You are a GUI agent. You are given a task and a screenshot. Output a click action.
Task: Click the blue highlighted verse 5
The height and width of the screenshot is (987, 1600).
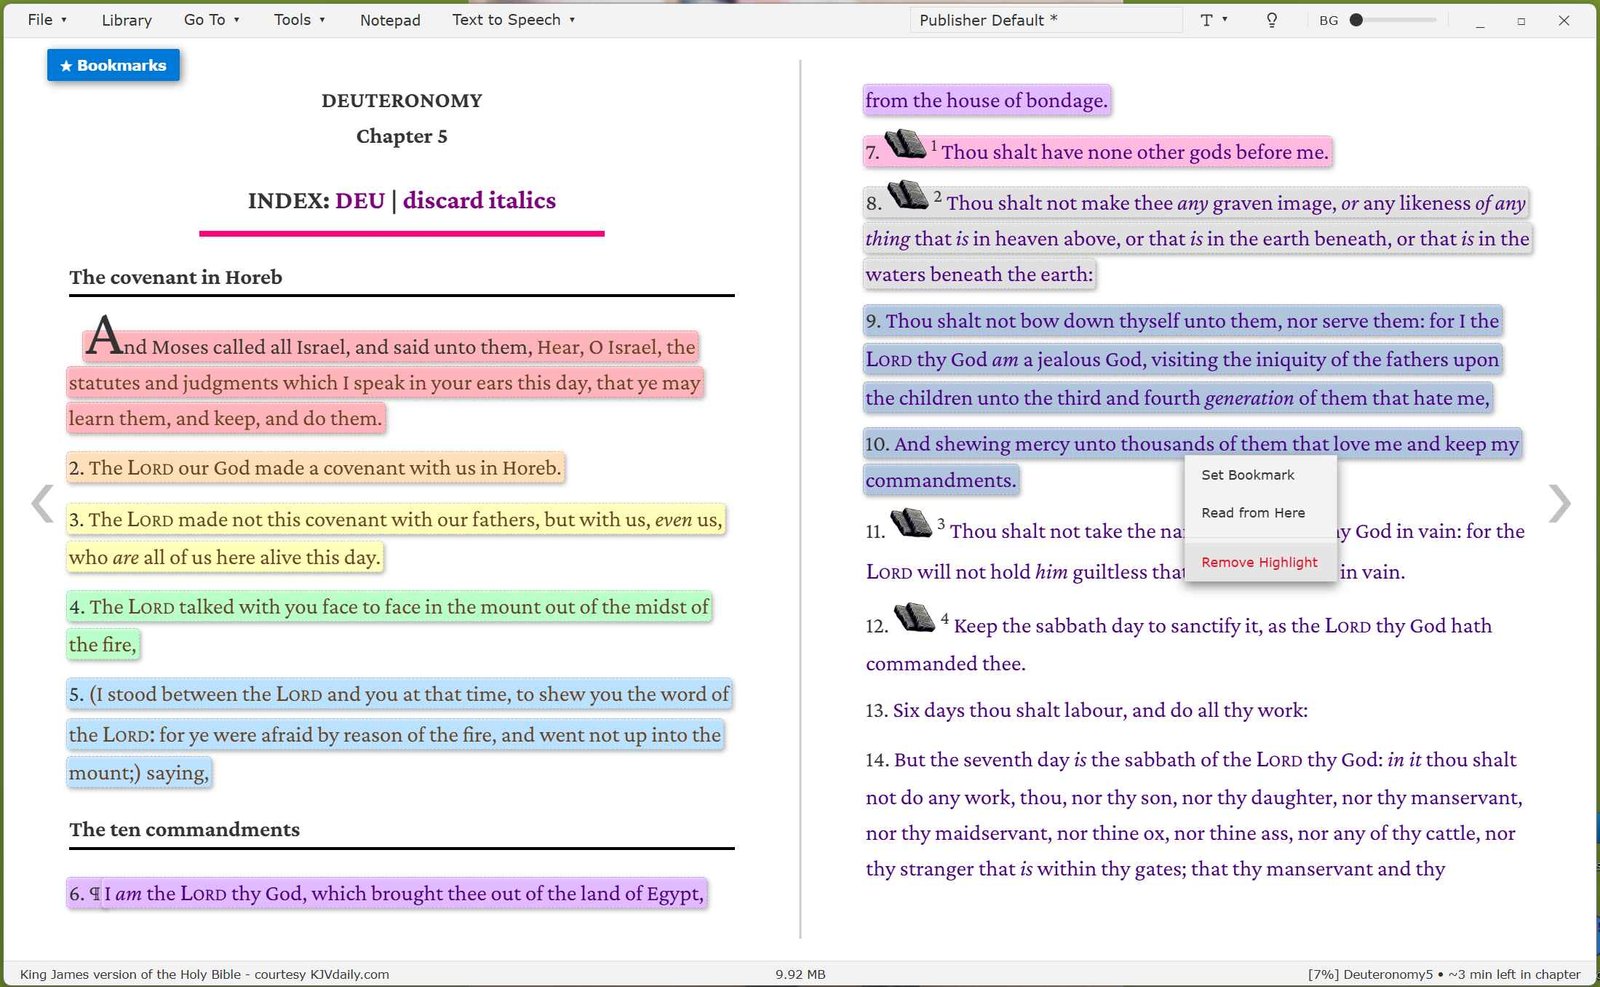pos(399,733)
